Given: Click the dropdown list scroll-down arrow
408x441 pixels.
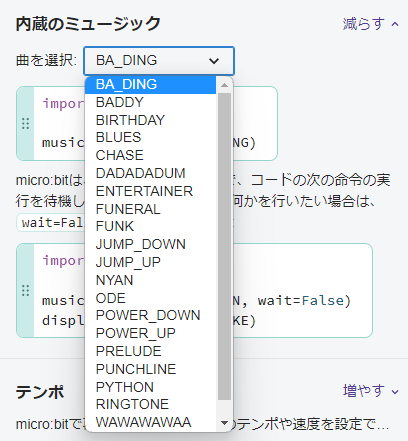Looking at the screenshot, I should click(x=224, y=423).
